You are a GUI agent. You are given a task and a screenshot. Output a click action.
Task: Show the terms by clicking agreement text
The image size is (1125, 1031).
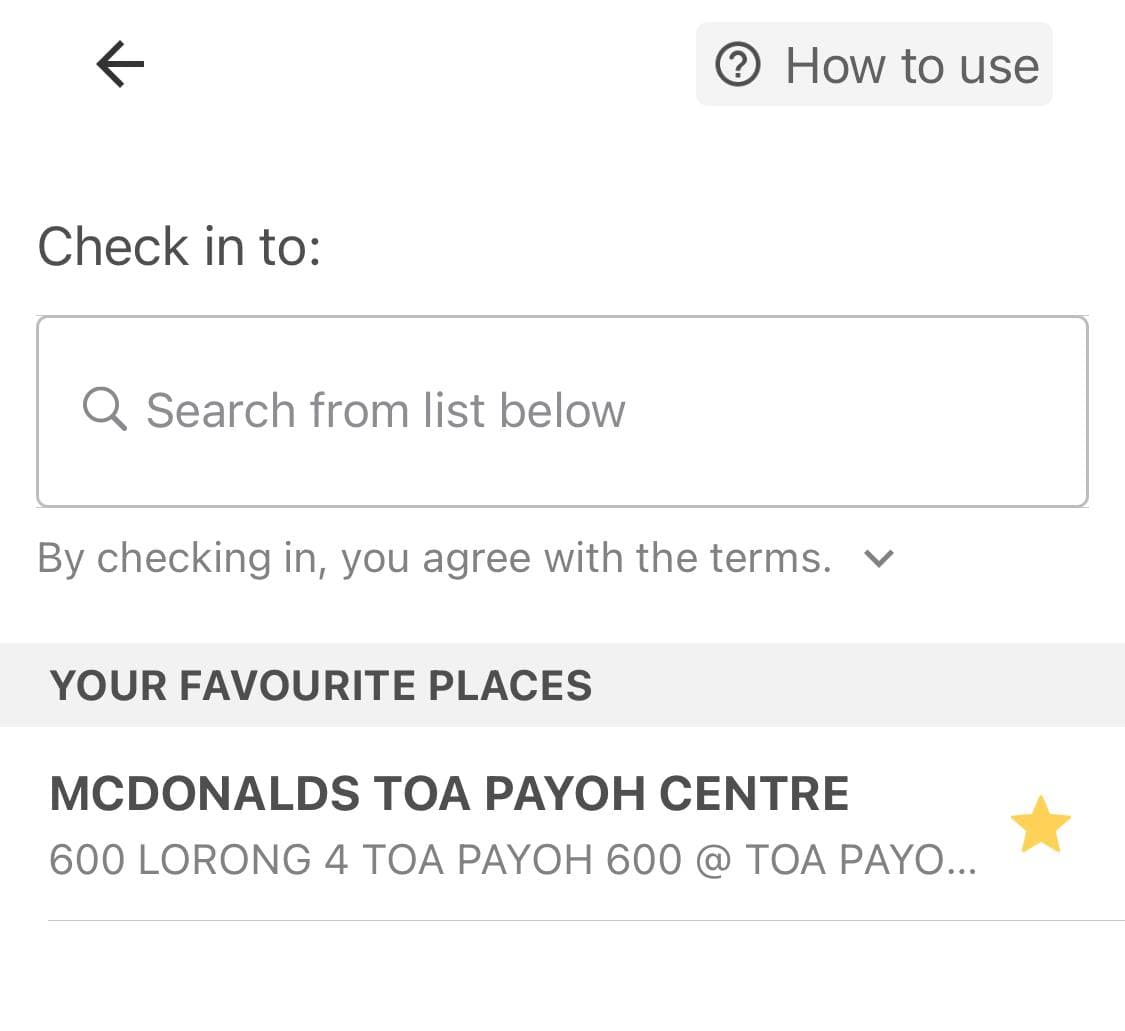pyautogui.click(x=434, y=558)
